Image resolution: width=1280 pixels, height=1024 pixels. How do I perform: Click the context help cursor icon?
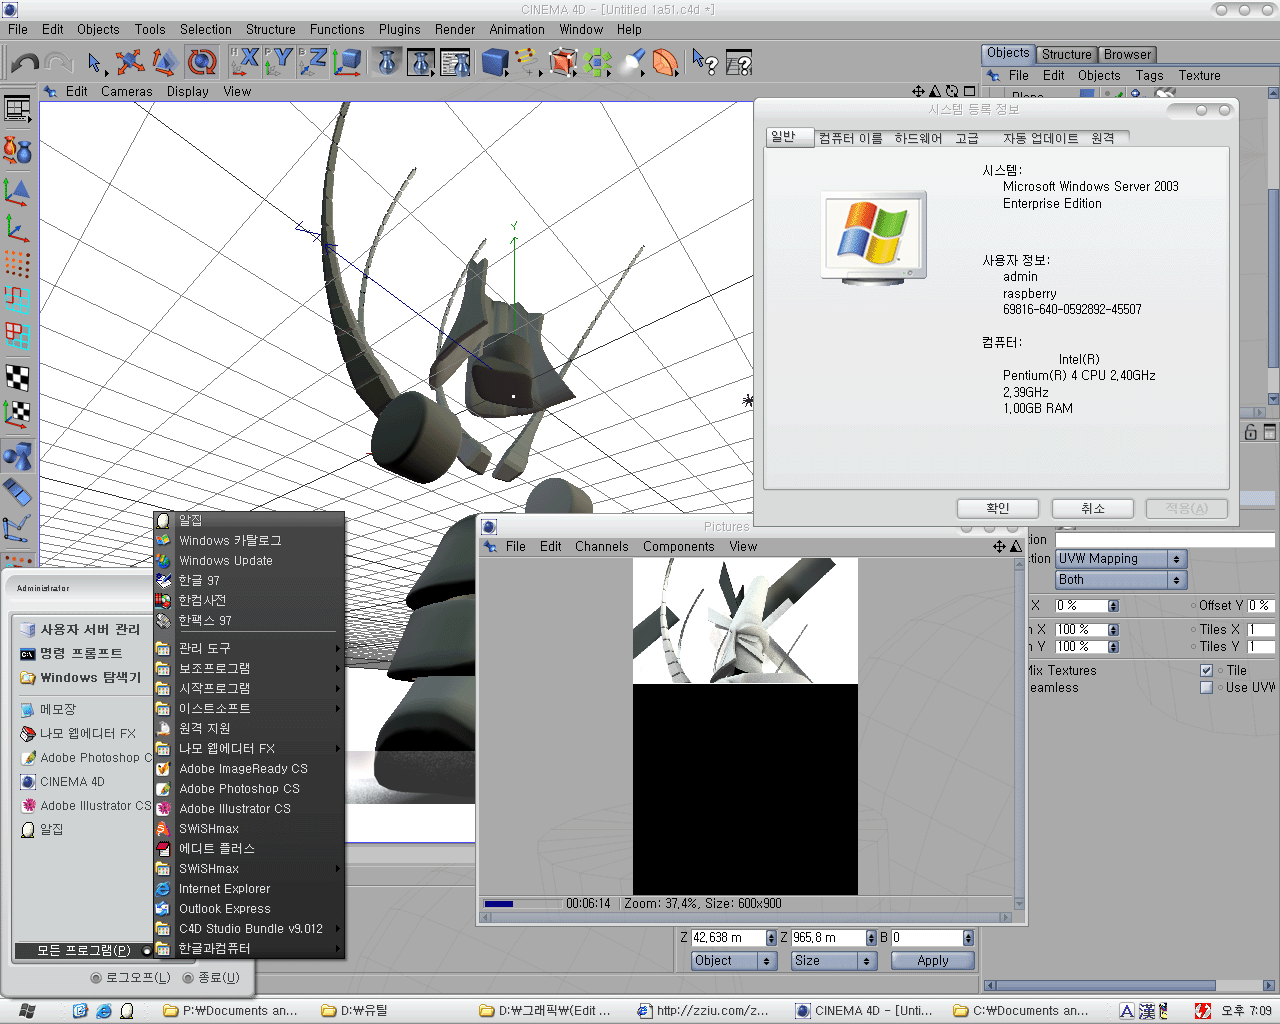[705, 63]
